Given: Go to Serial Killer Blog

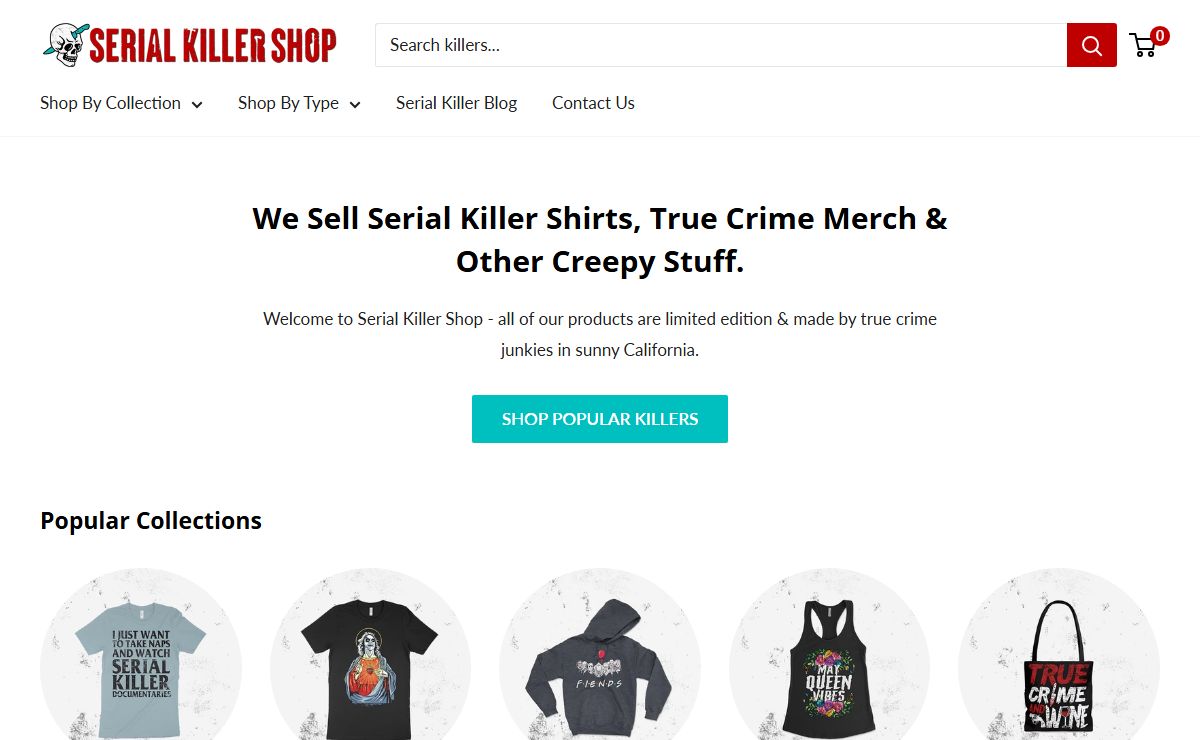Looking at the screenshot, I should (456, 103).
